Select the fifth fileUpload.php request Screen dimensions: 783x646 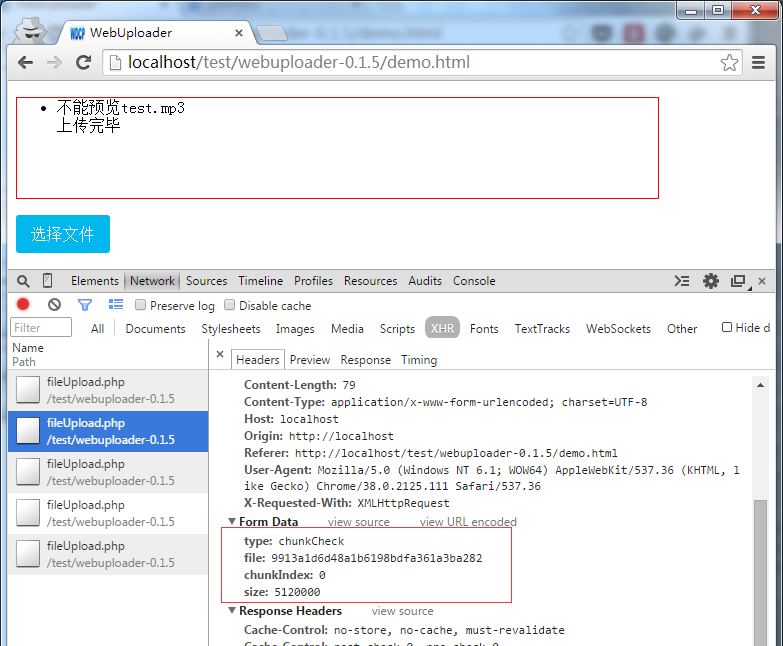108,554
